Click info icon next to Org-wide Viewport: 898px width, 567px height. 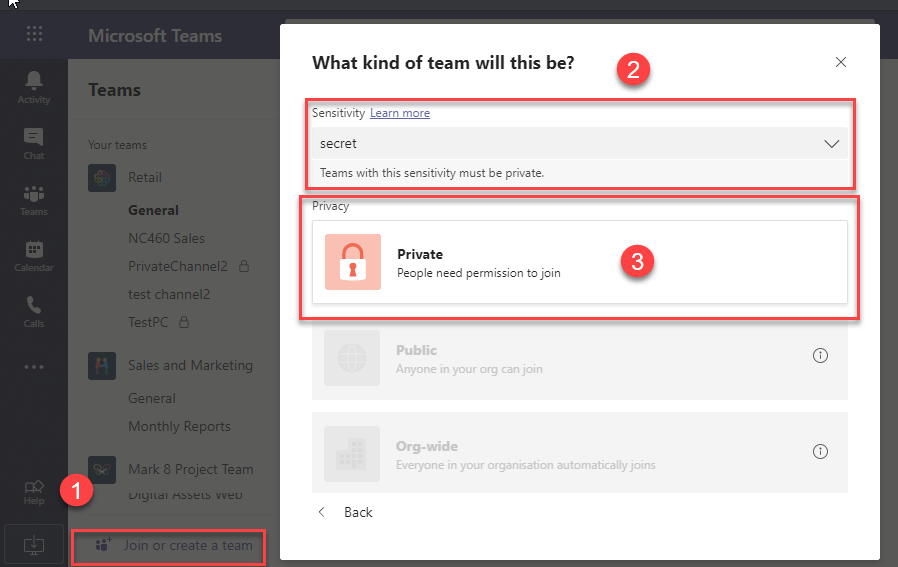point(821,452)
